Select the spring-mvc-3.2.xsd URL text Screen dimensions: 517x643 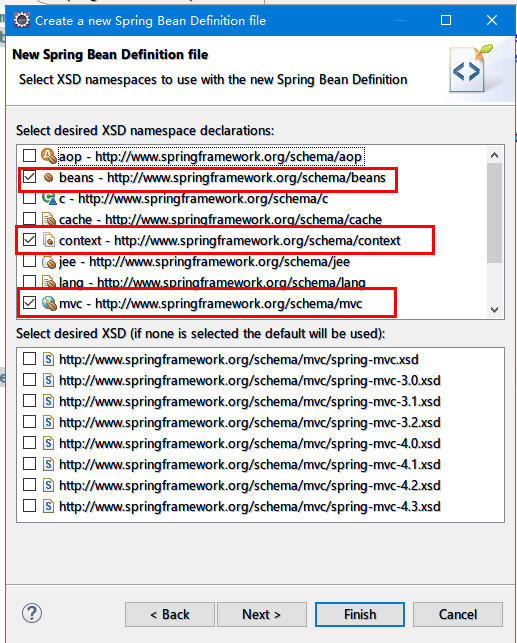[x=250, y=422]
